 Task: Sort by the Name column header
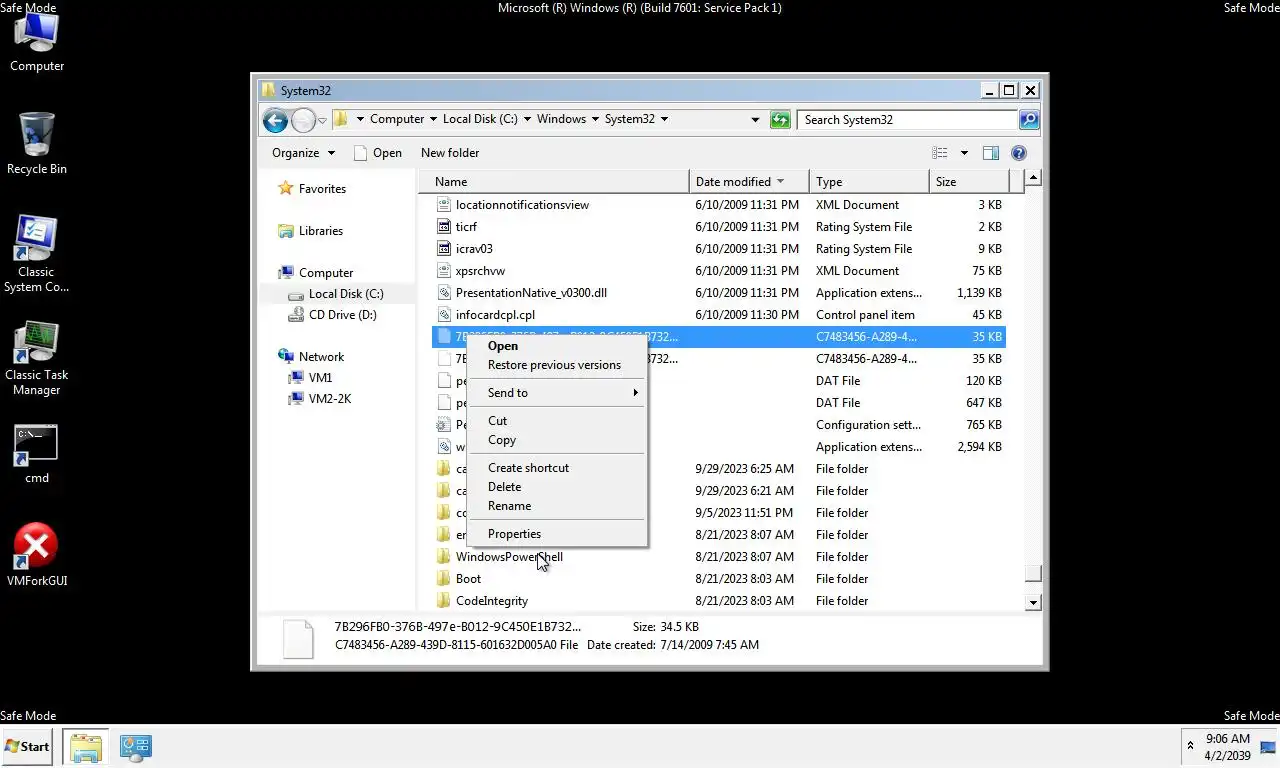tap(560, 181)
